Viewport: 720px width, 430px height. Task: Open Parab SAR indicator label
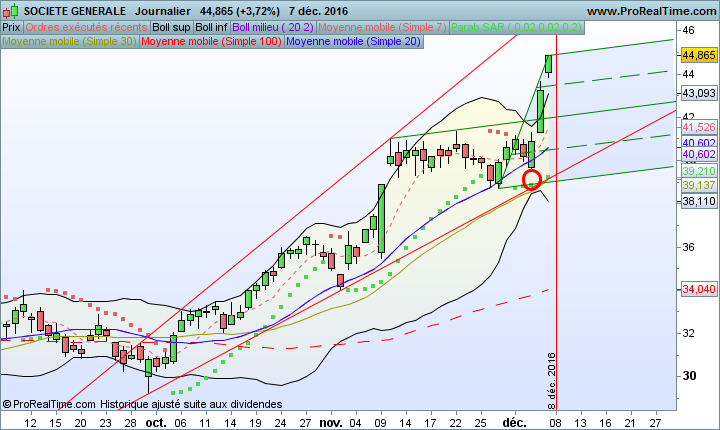click(x=516, y=28)
